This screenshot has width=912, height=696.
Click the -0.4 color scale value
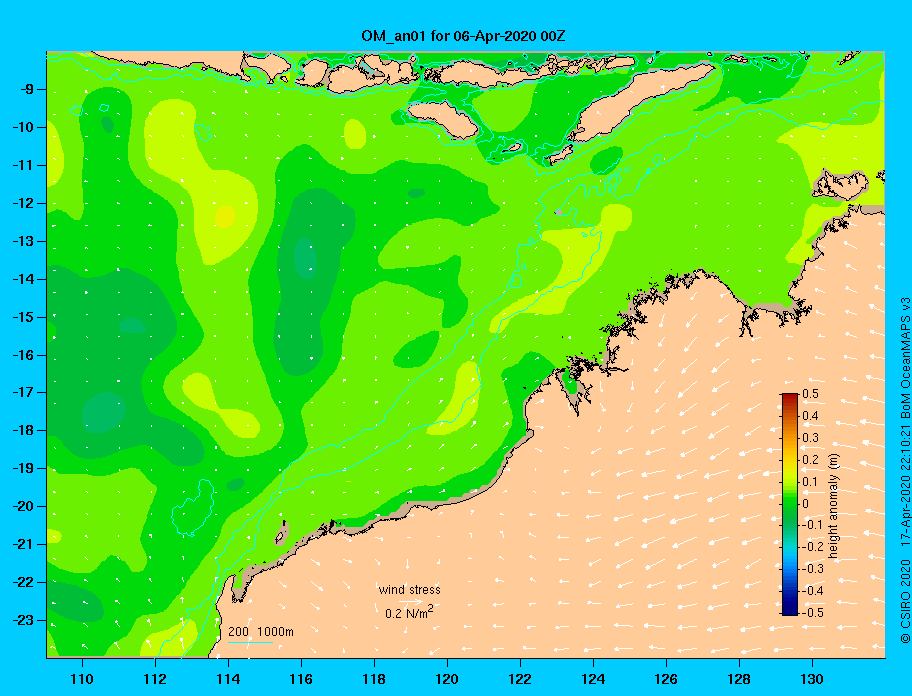813,591
